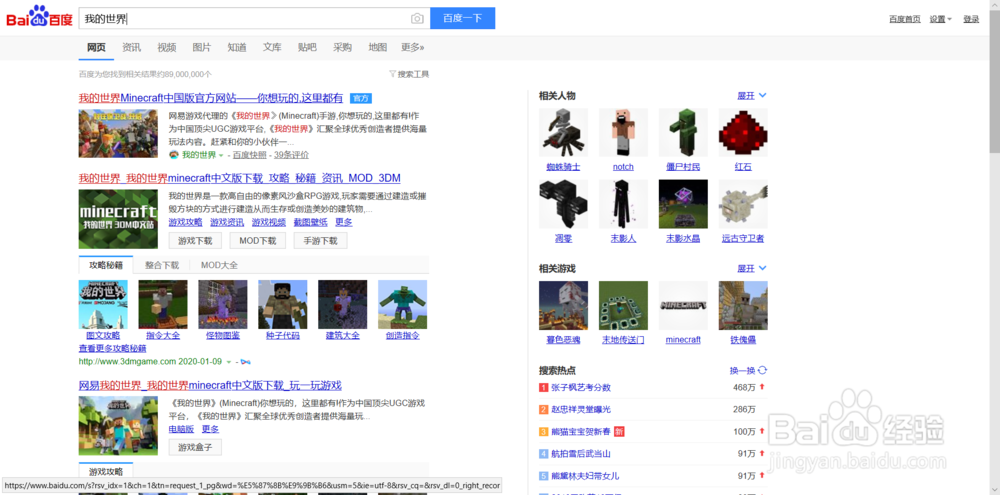The image size is (1000, 495).
Task: Open the 末影水晶 image
Action: [683, 204]
